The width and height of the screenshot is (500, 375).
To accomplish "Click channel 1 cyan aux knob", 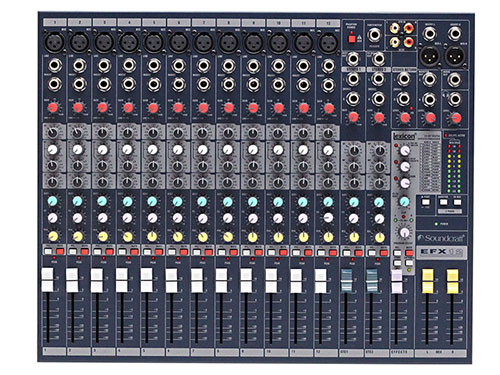I will [x=52, y=201].
